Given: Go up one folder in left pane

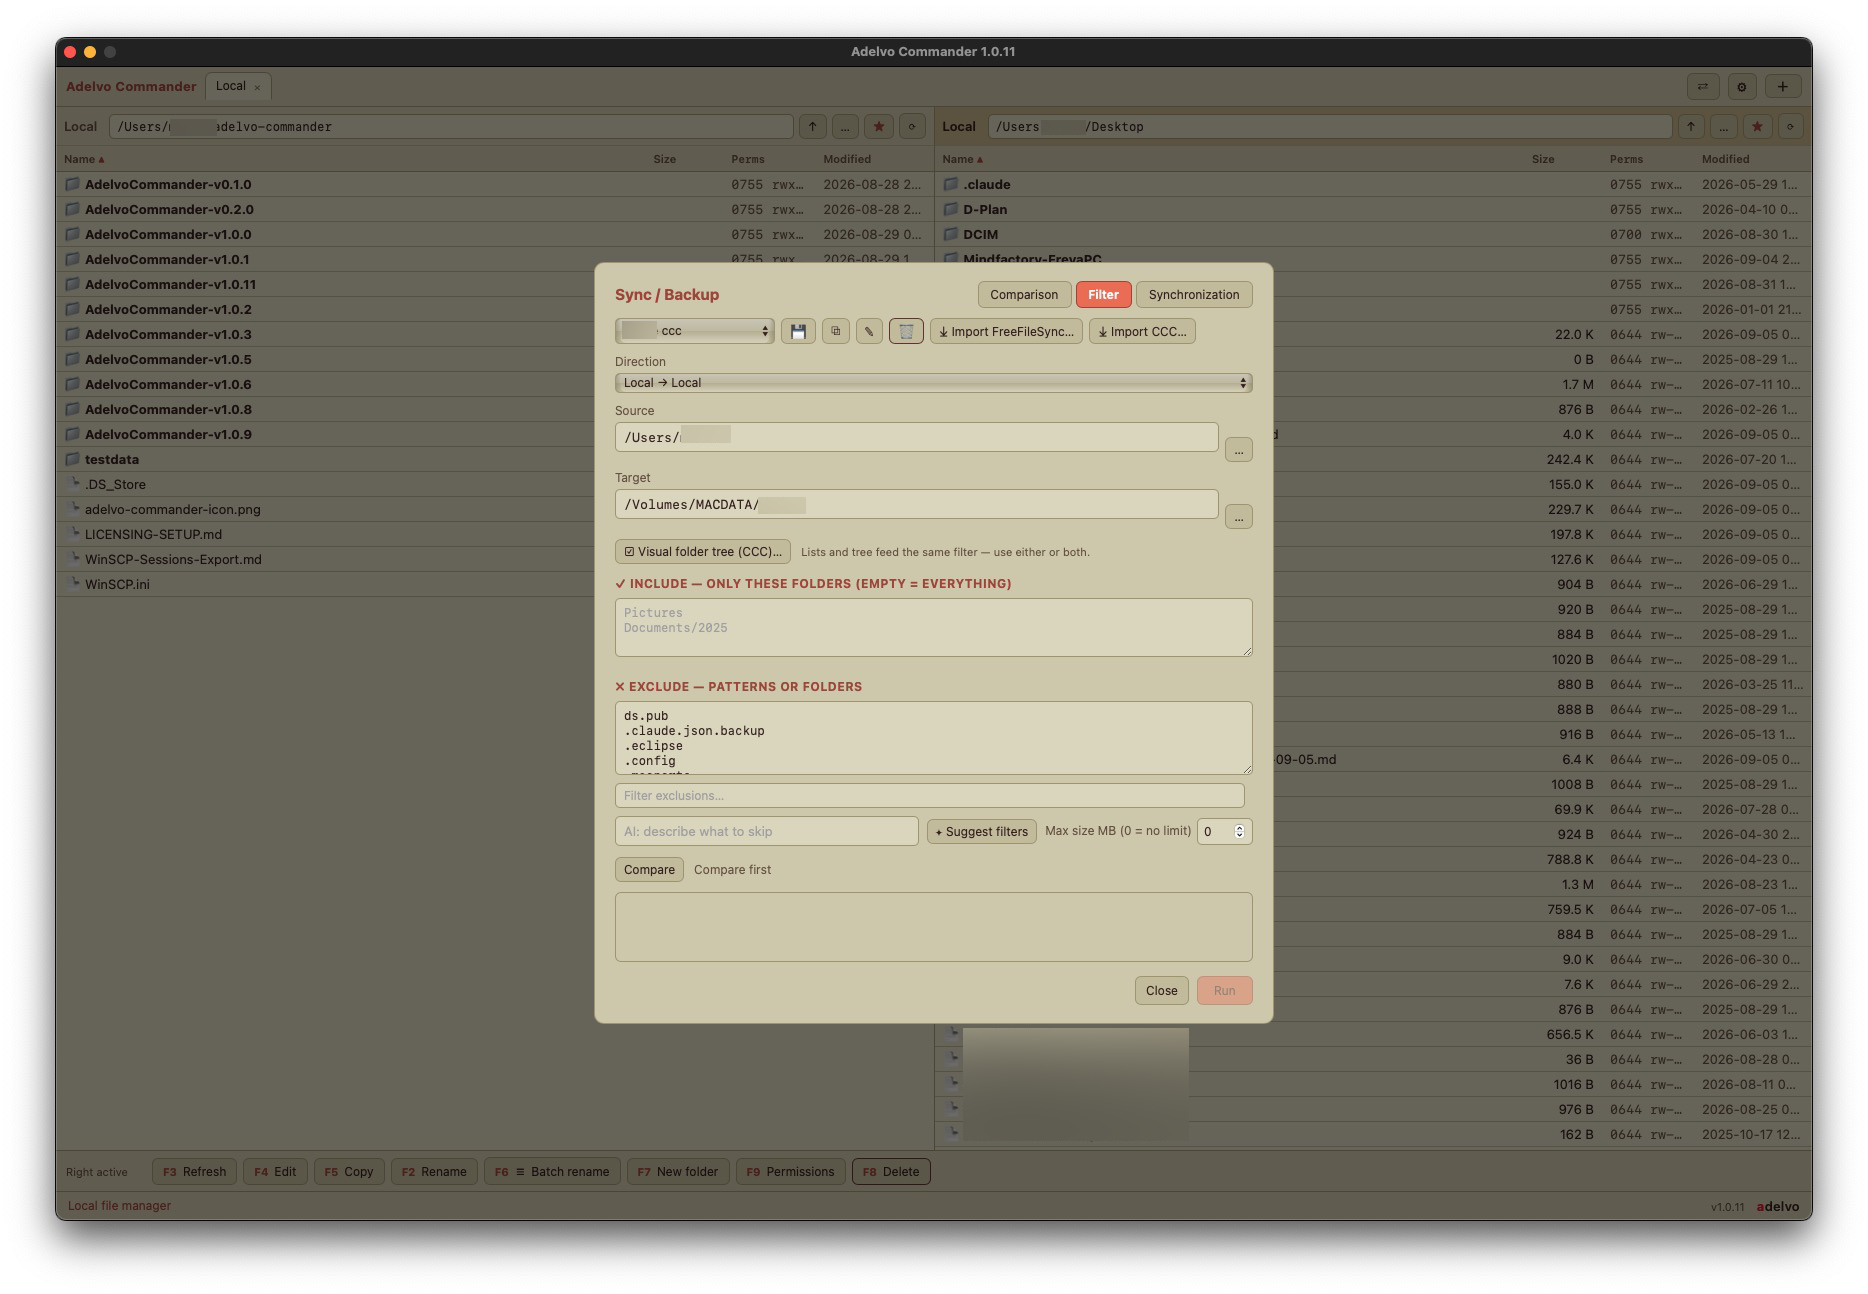Looking at the screenshot, I should tap(813, 126).
